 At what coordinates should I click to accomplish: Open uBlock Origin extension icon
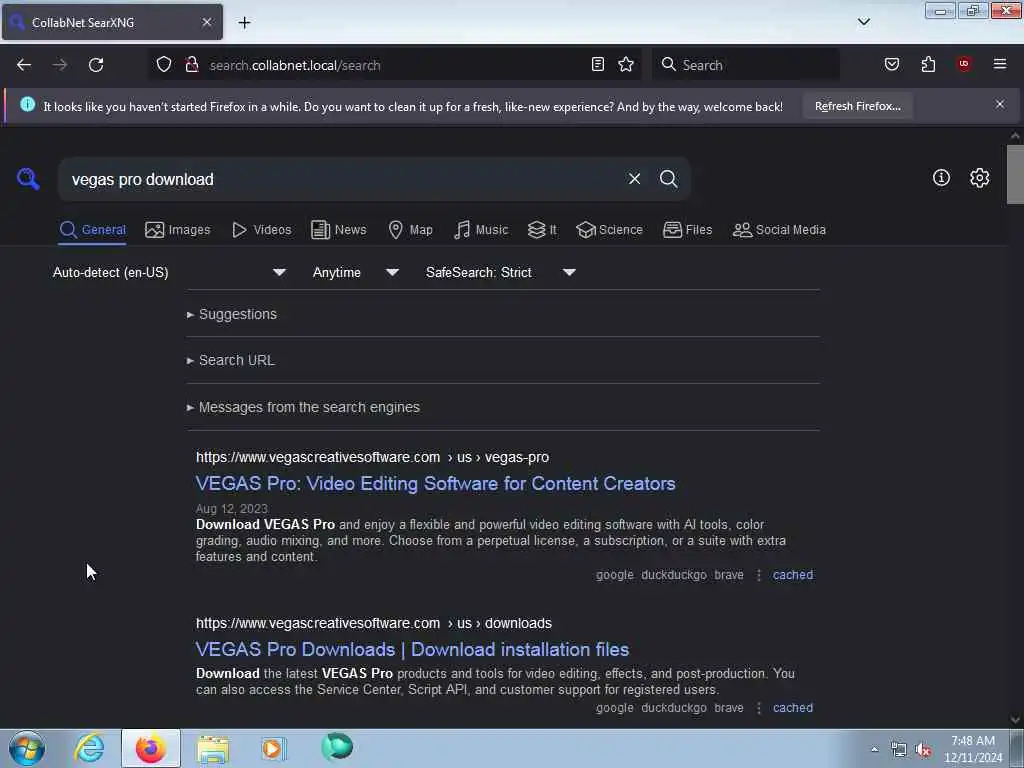click(964, 63)
